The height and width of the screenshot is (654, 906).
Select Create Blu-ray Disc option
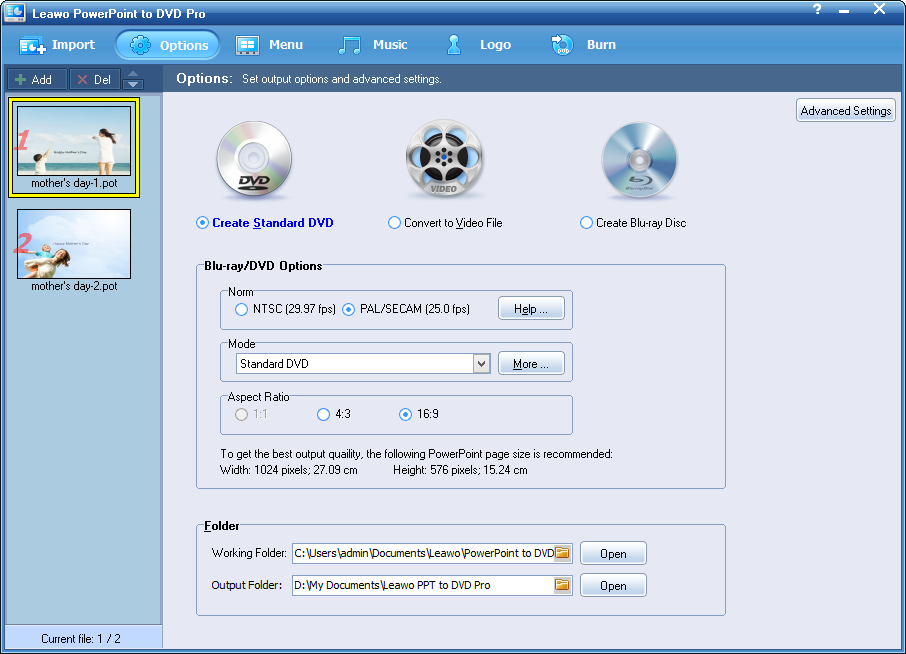633,223
